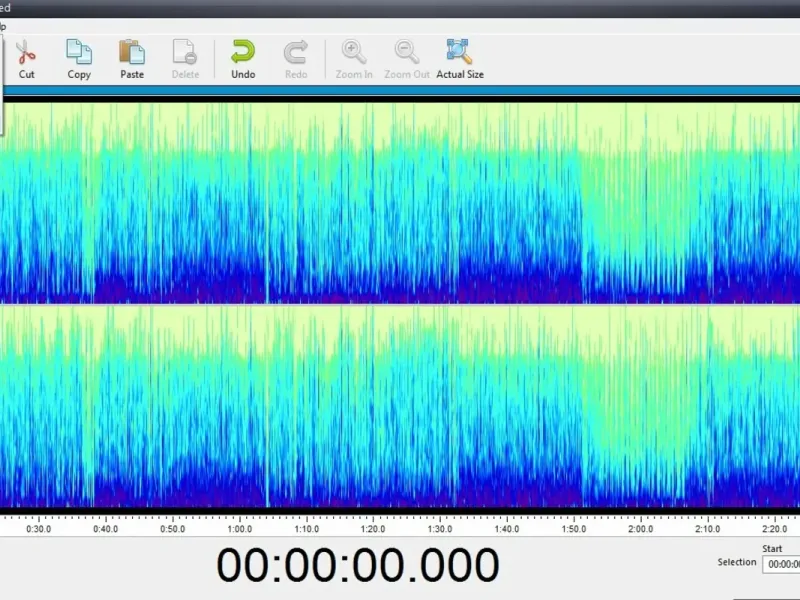Viewport: 800px width, 600px height.
Task: Click the Copy toolbar icon
Action: [79, 52]
